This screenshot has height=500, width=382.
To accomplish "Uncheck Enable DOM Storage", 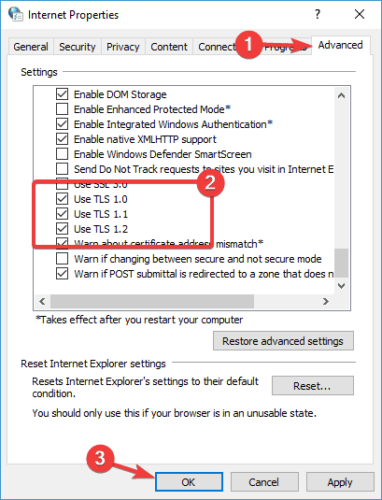I will coord(62,94).
